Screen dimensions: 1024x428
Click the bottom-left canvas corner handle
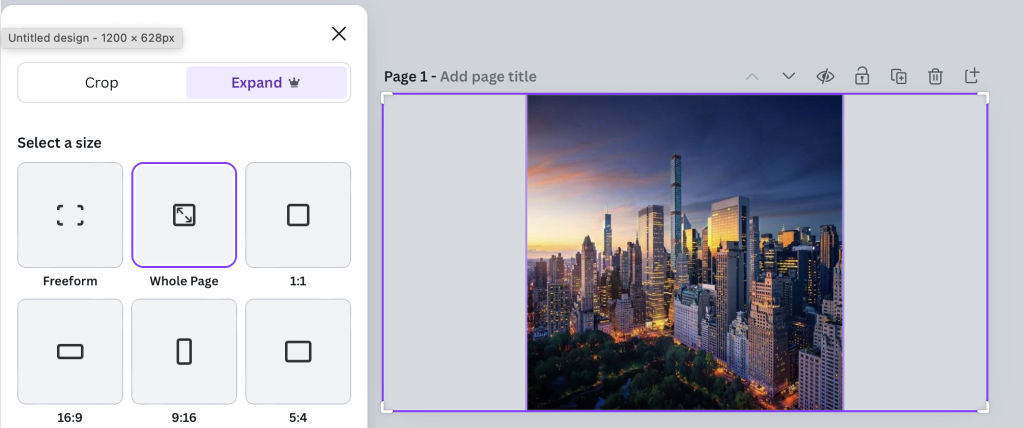[386, 407]
